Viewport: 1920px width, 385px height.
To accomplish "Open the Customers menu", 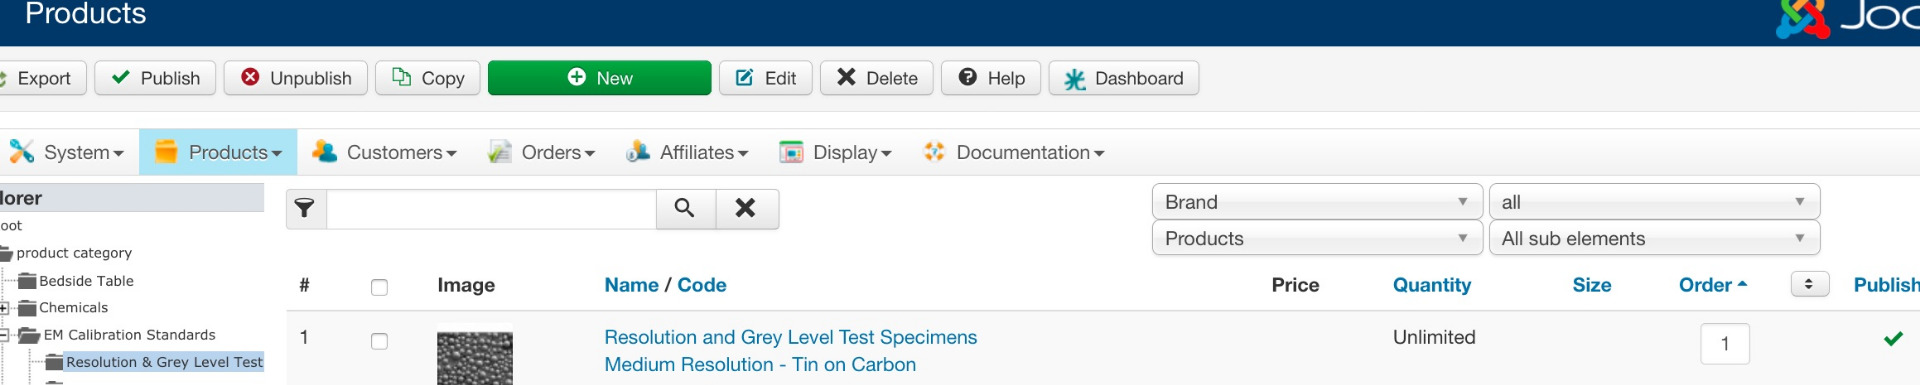I will pyautogui.click(x=384, y=152).
